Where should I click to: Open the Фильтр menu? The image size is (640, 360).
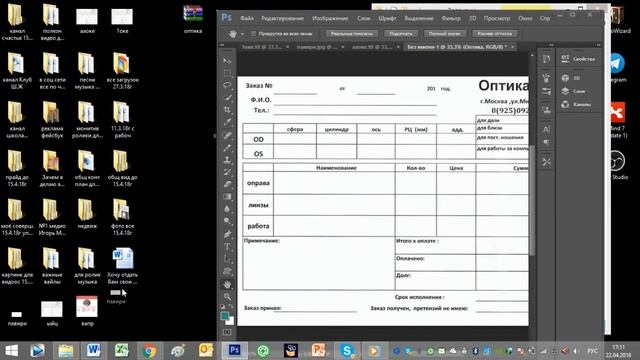point(451,18)
